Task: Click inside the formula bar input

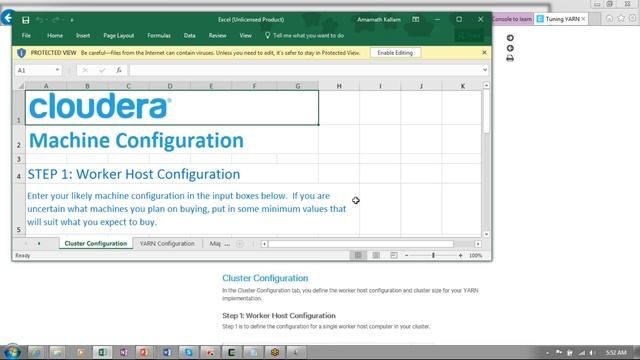Action: (x=305, y=70)
